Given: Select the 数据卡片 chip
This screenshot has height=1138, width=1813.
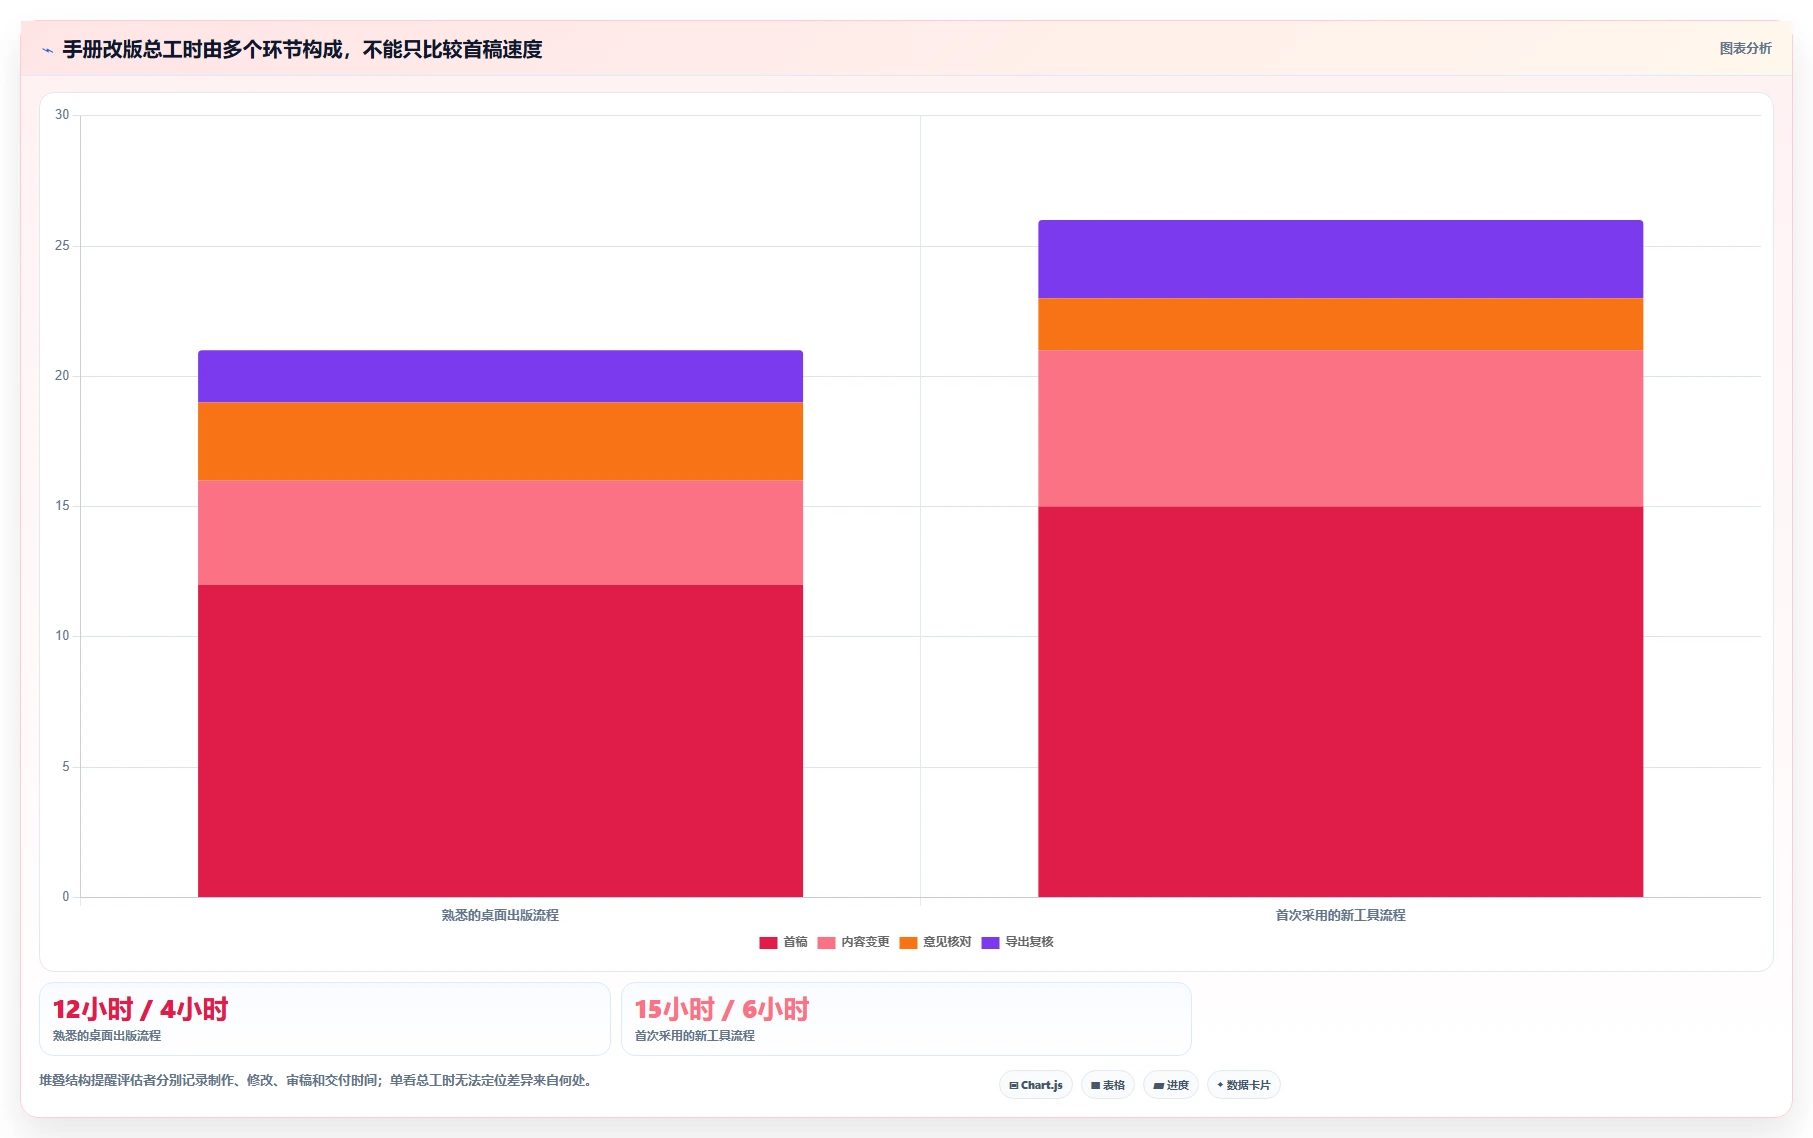Looking at the screenshot, I should [1243, 1085].
